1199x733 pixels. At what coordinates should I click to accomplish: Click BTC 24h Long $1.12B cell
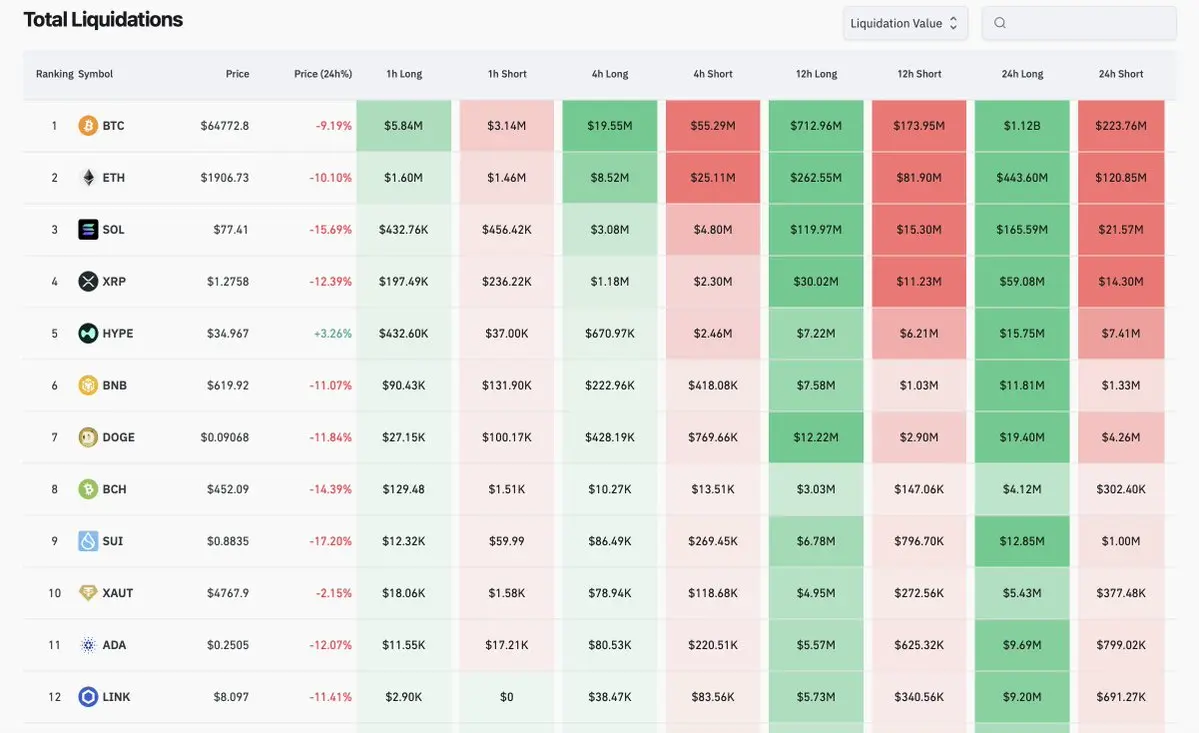point(1022,126)
